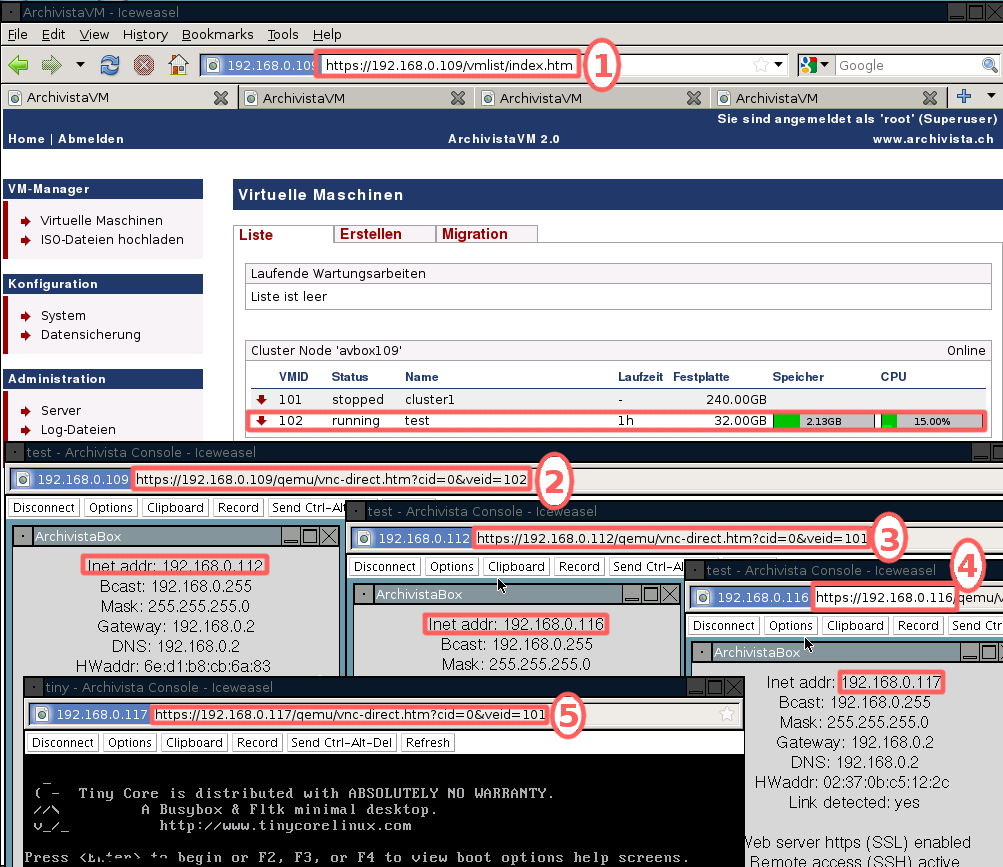Click the Google search input field

point(906,65)
